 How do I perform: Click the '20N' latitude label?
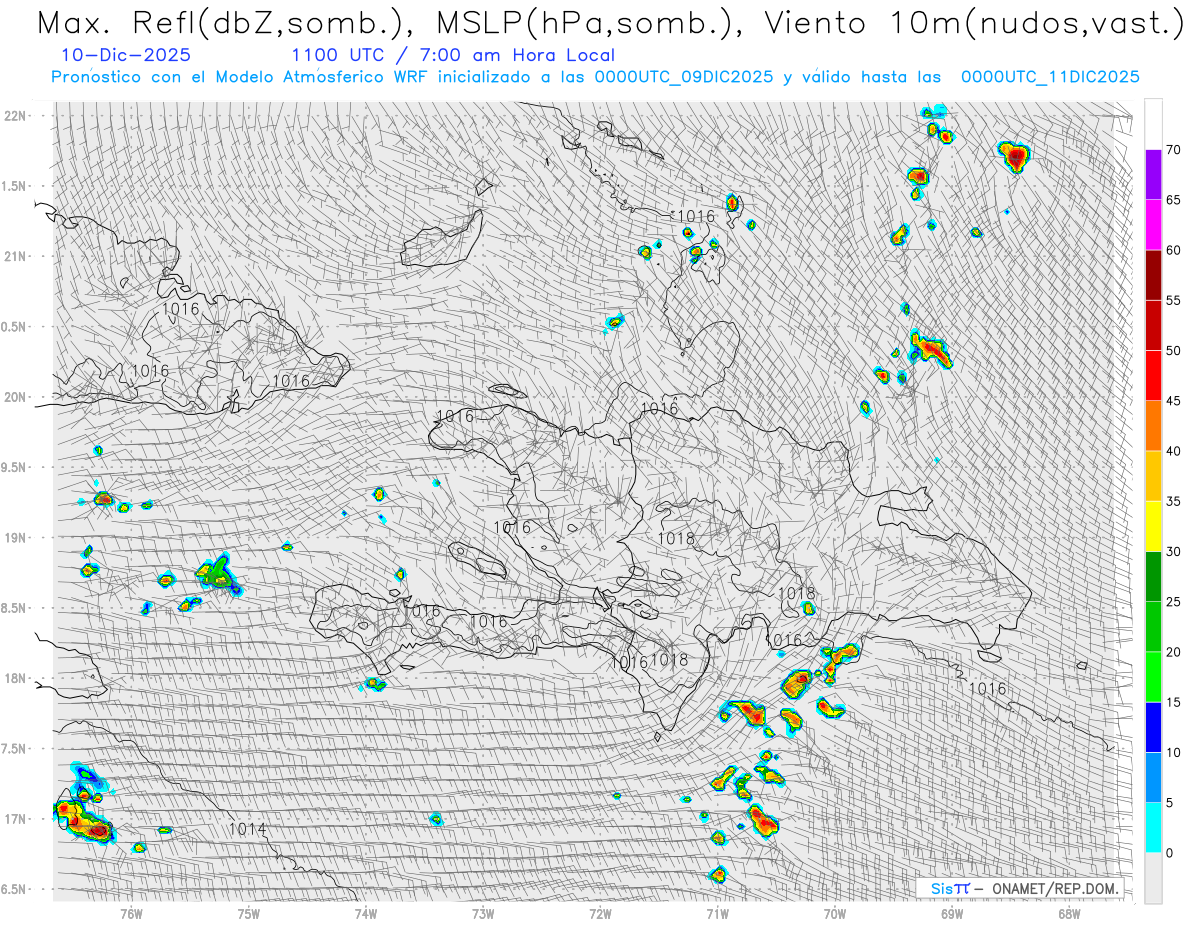15,397
